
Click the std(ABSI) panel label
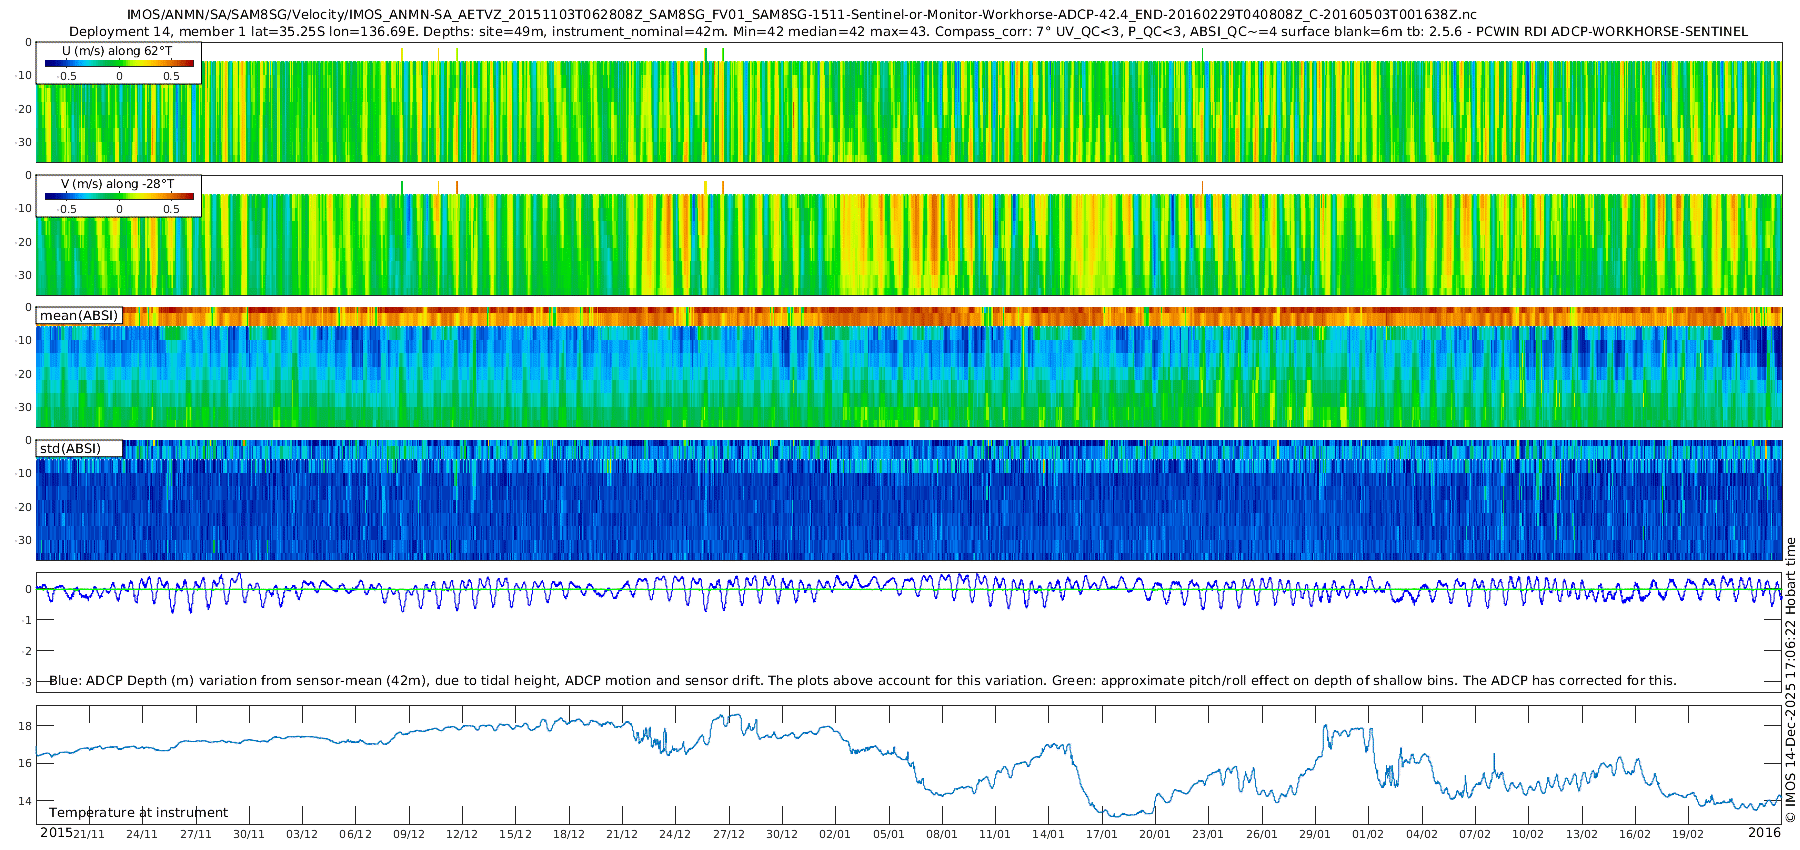click(x=70, y=448)
